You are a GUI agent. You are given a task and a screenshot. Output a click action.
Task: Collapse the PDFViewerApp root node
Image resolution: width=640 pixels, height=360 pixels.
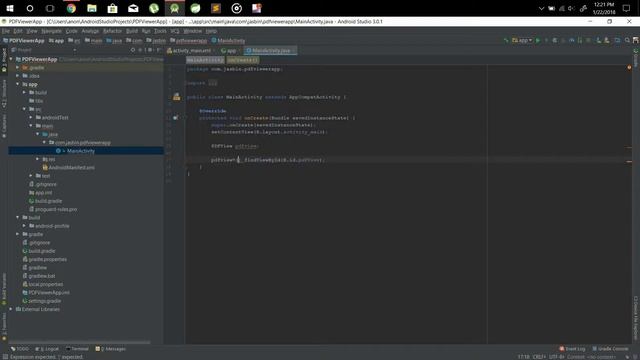pyautogui.click(x=11, y=59)
